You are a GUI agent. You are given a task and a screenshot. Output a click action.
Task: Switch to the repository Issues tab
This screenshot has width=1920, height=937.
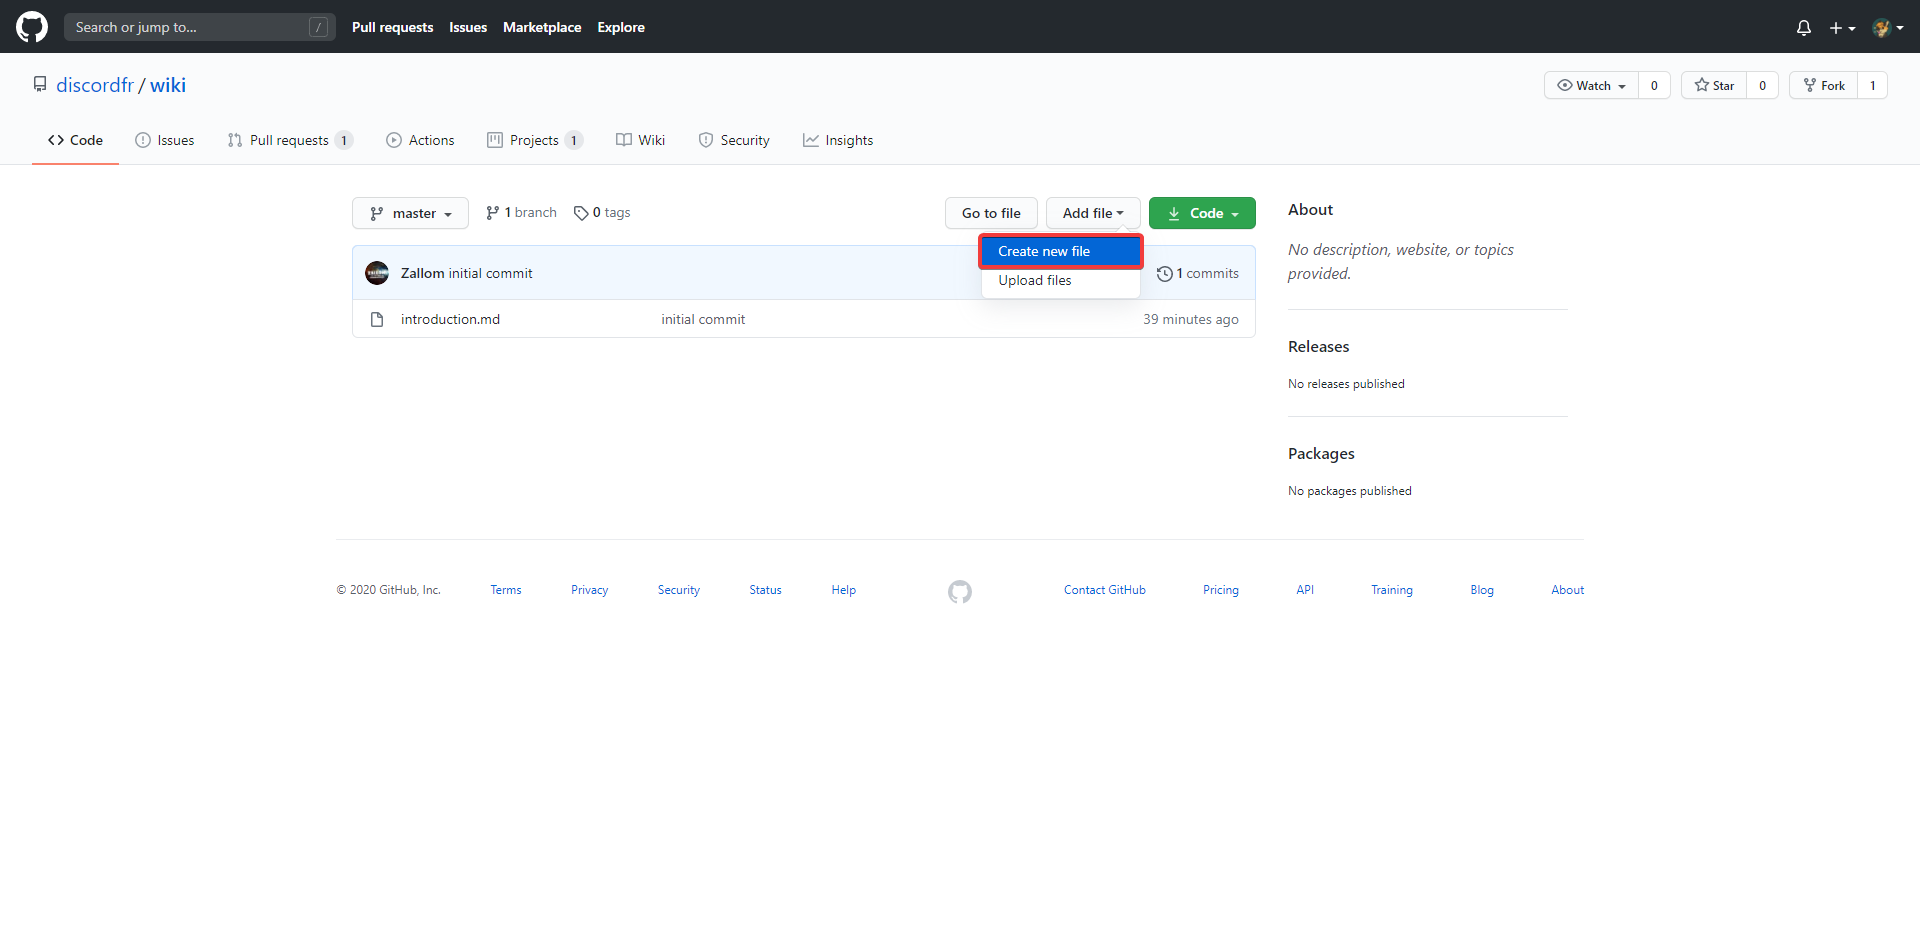click(x=165, y=140)
